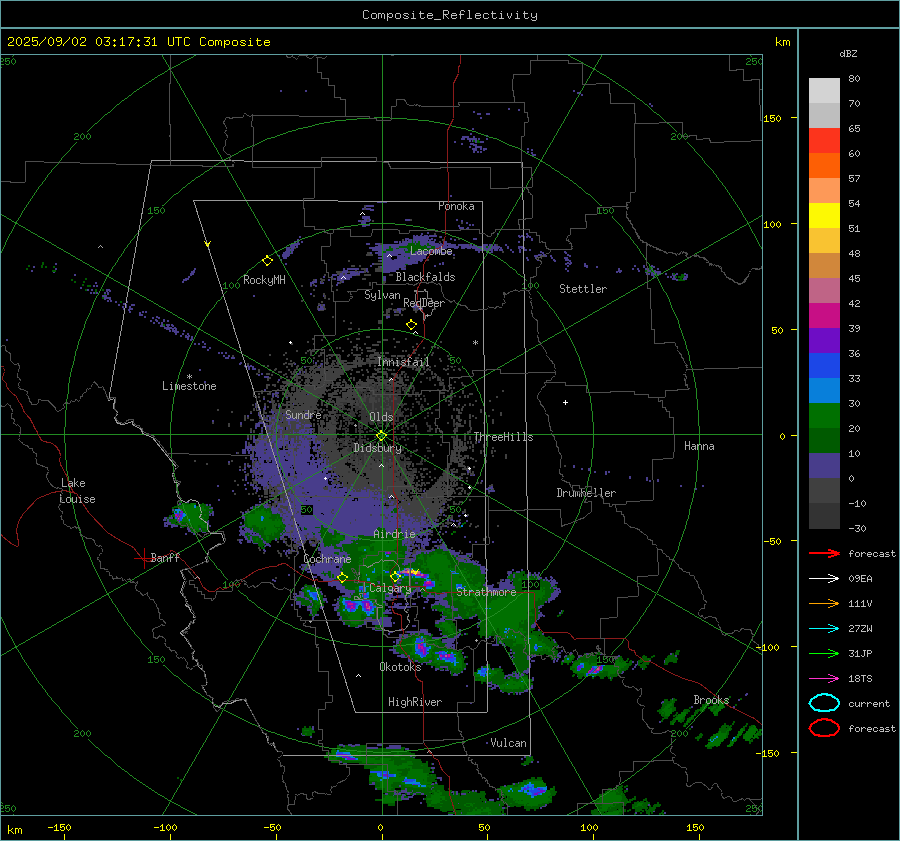Click the pink 45–42 dBZ color swatch
900x841 pixels.
tap(824, 290)
